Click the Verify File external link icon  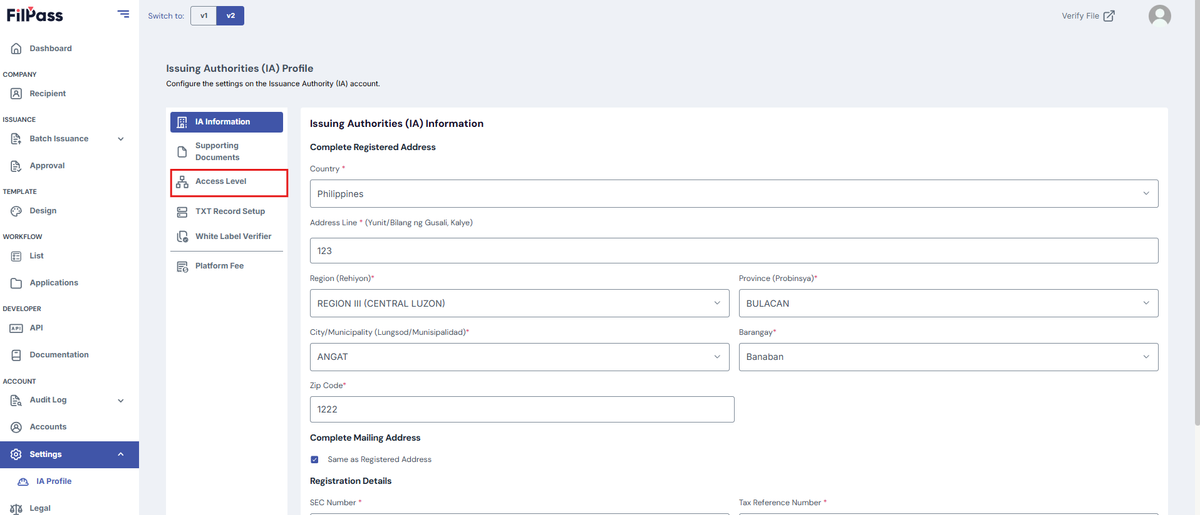pos(1109,15)
